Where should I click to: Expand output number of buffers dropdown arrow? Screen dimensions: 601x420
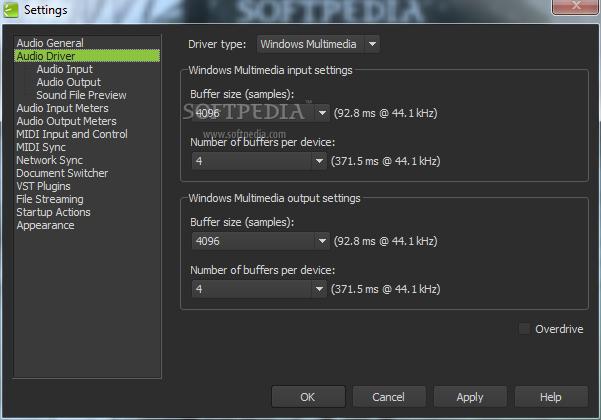click(319, 289)
